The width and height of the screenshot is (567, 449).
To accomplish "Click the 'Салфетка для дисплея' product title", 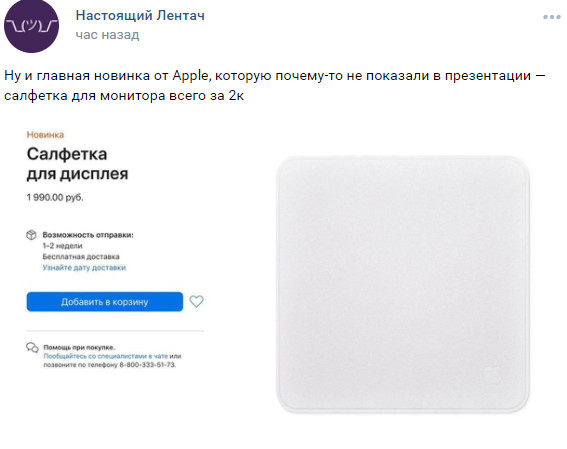I will [77, 164].
